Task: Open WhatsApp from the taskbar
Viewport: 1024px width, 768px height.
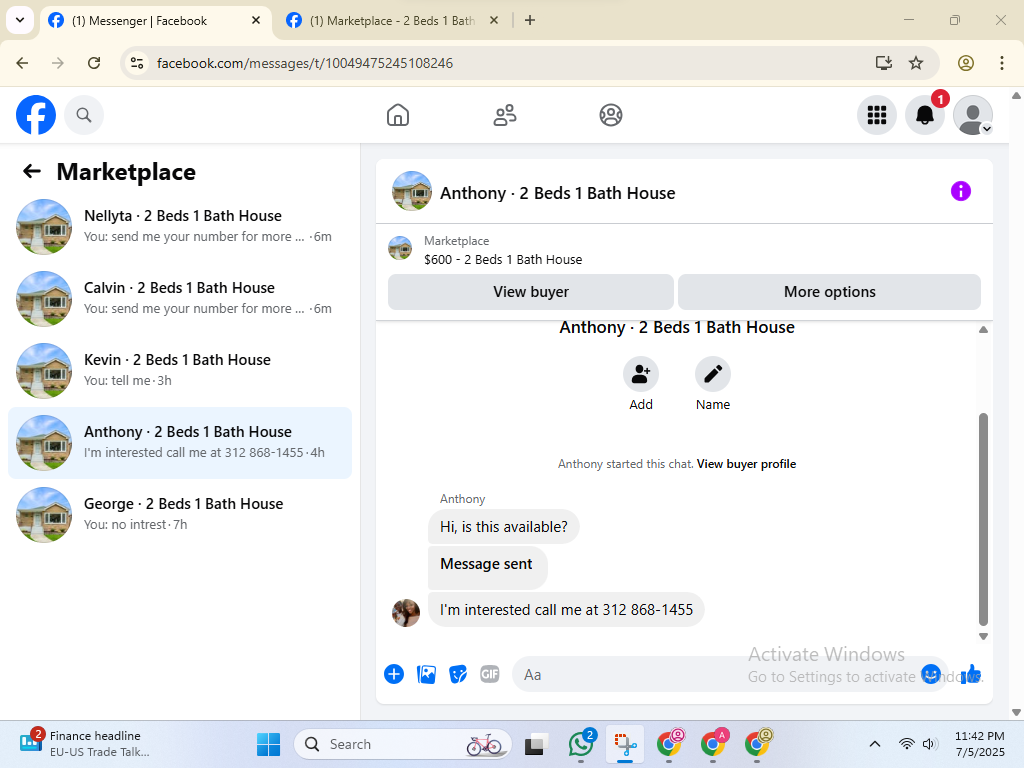Action: point(581,744)
